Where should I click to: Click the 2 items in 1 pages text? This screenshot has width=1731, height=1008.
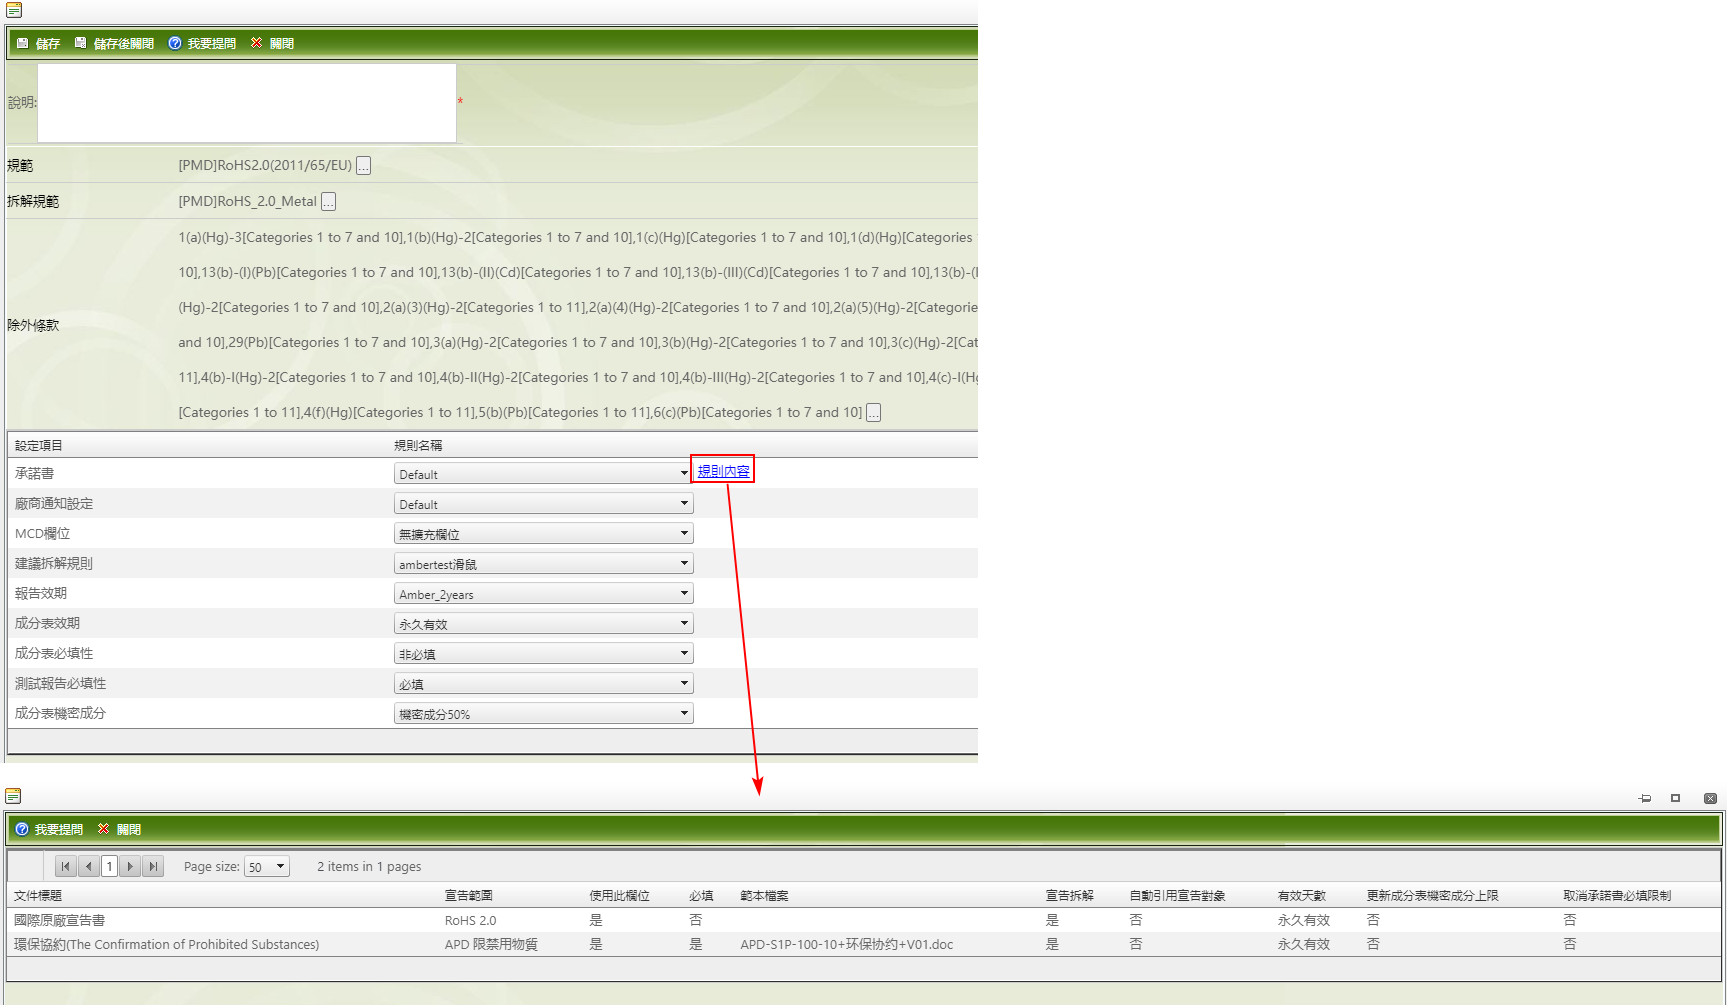369,867
